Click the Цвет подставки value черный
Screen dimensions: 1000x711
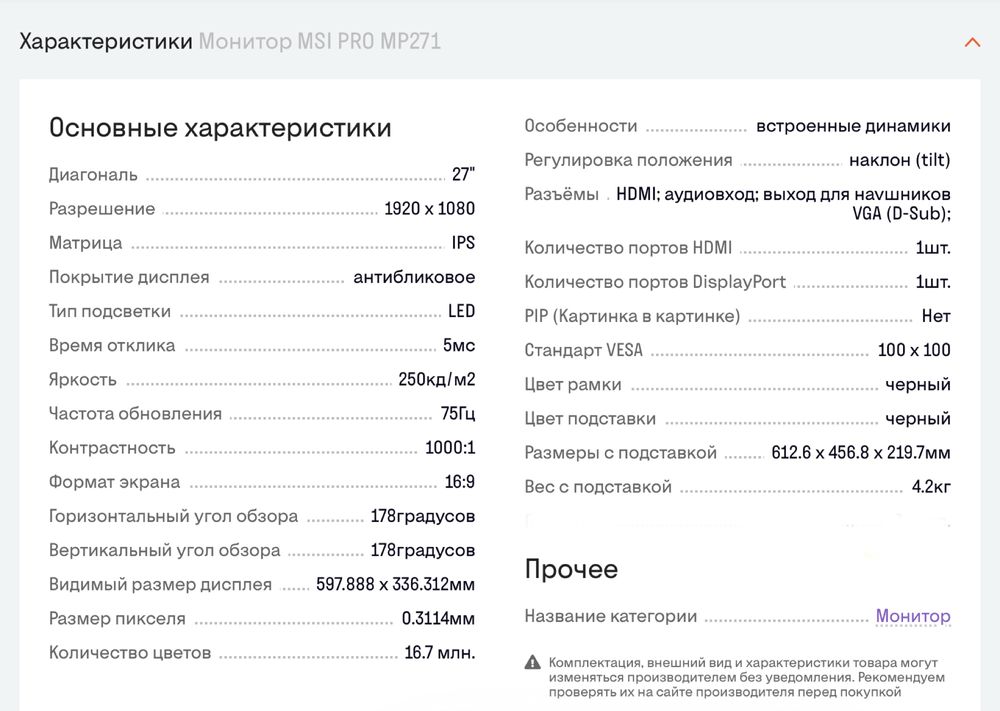918,419
